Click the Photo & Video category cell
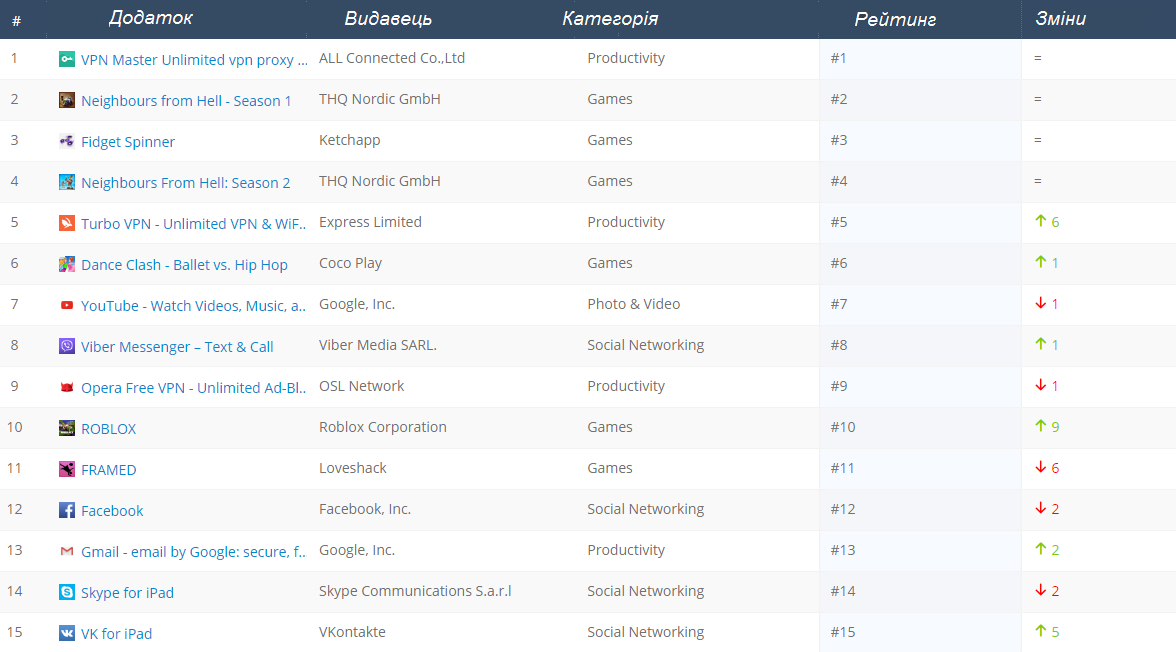The width and height of the screenshot is (1176, 652). pos(634,304)
